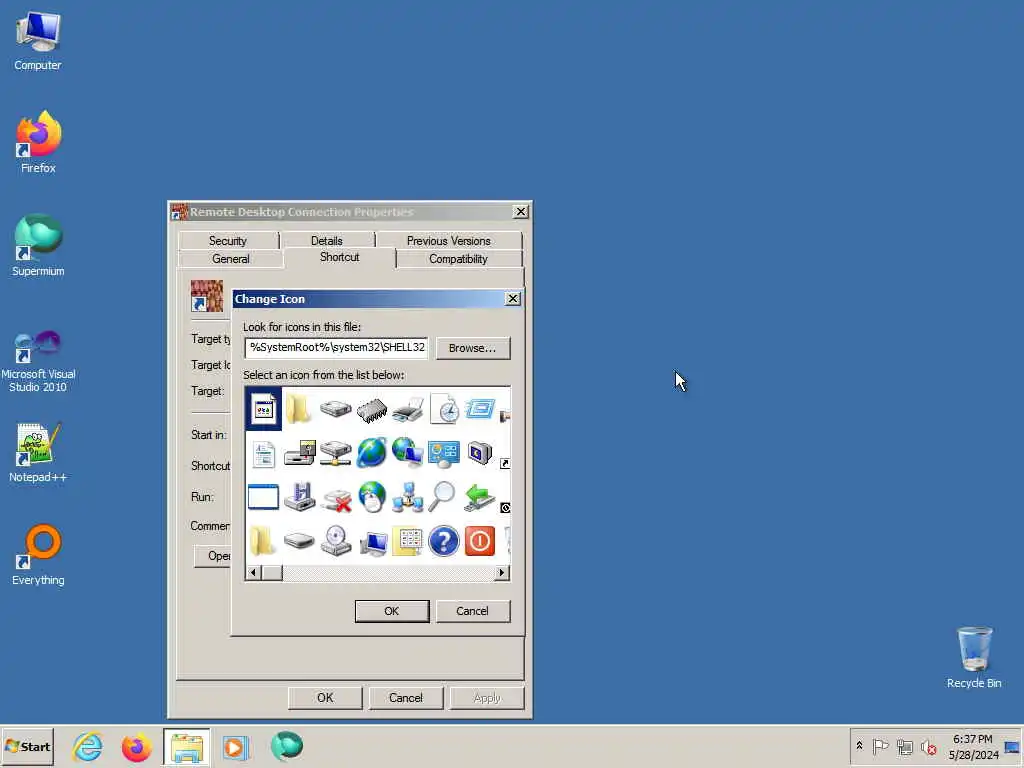1024x768 pixels.
Task: Show hidden system tray icons
Action: click(859, 746)
